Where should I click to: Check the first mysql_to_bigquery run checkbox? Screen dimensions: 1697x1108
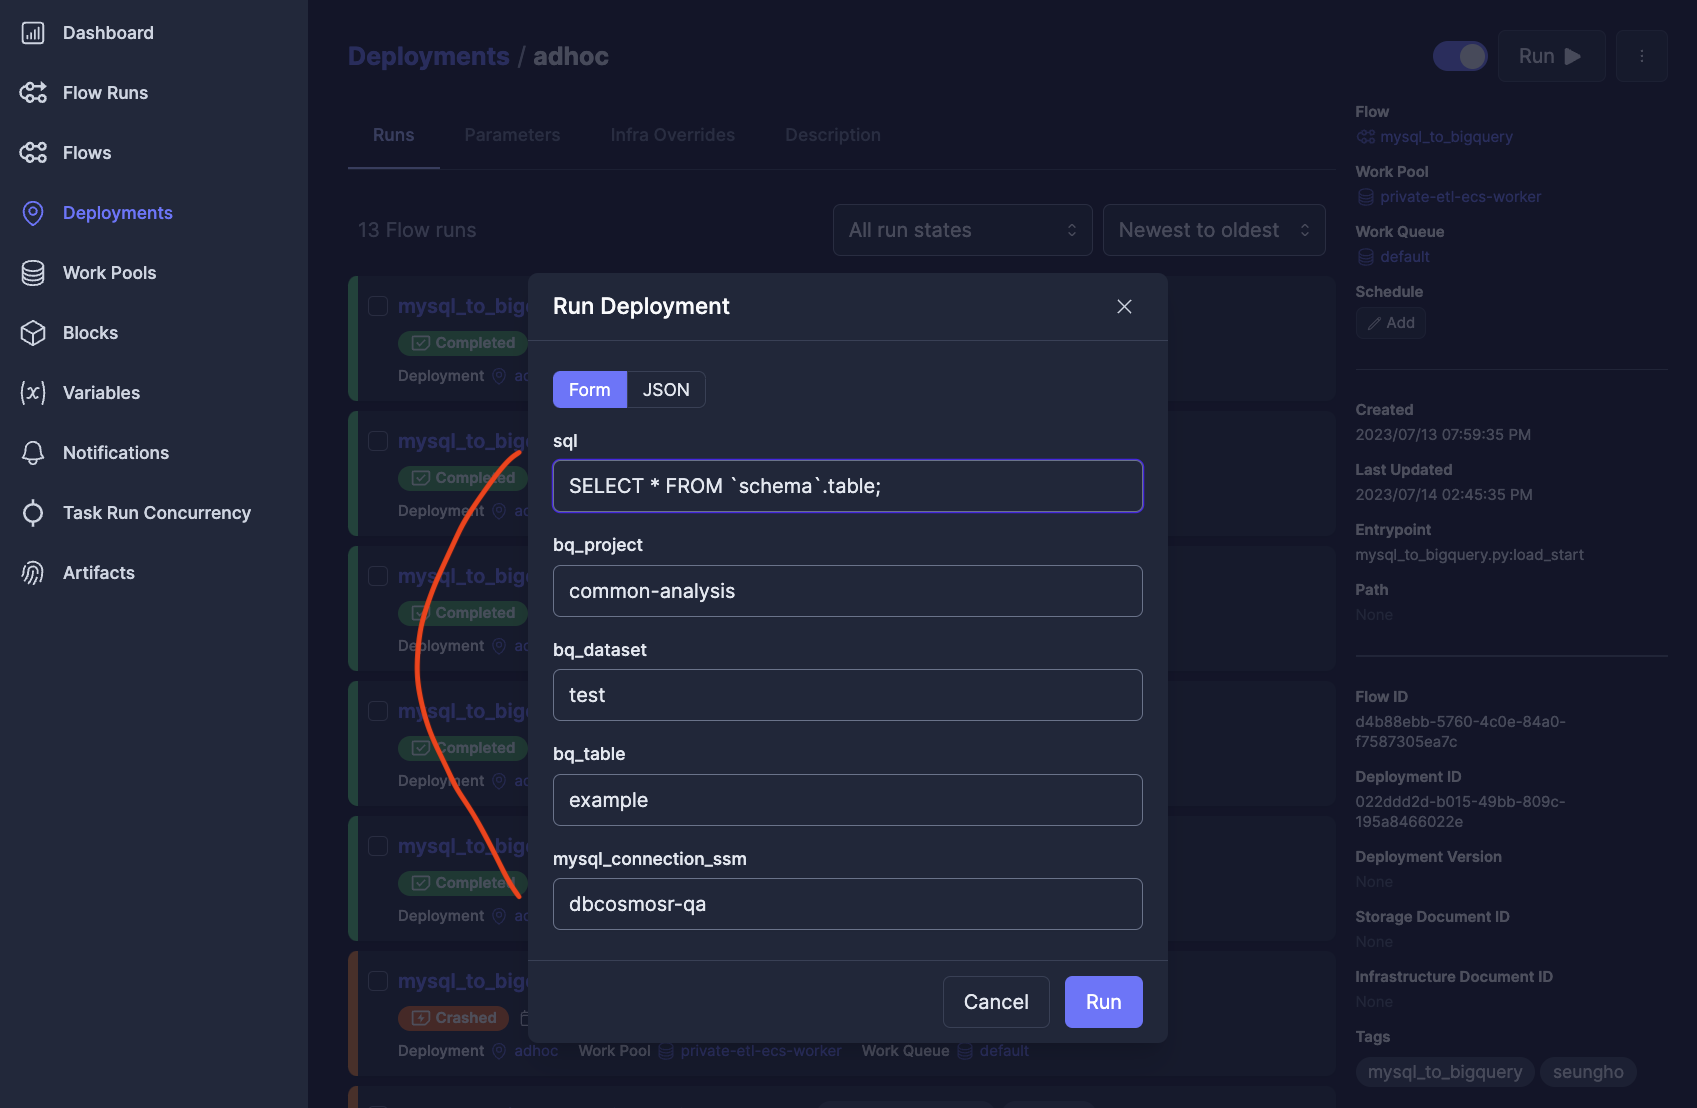coord(378,306)
